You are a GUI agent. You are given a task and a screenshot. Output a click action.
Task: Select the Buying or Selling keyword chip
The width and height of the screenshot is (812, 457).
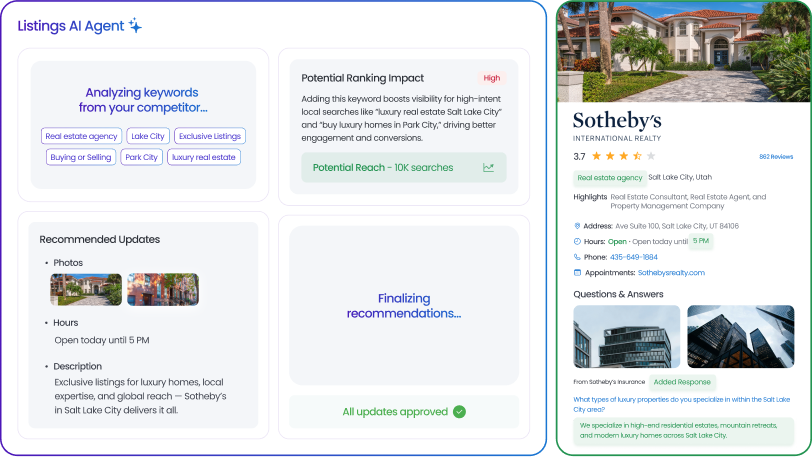81,157
